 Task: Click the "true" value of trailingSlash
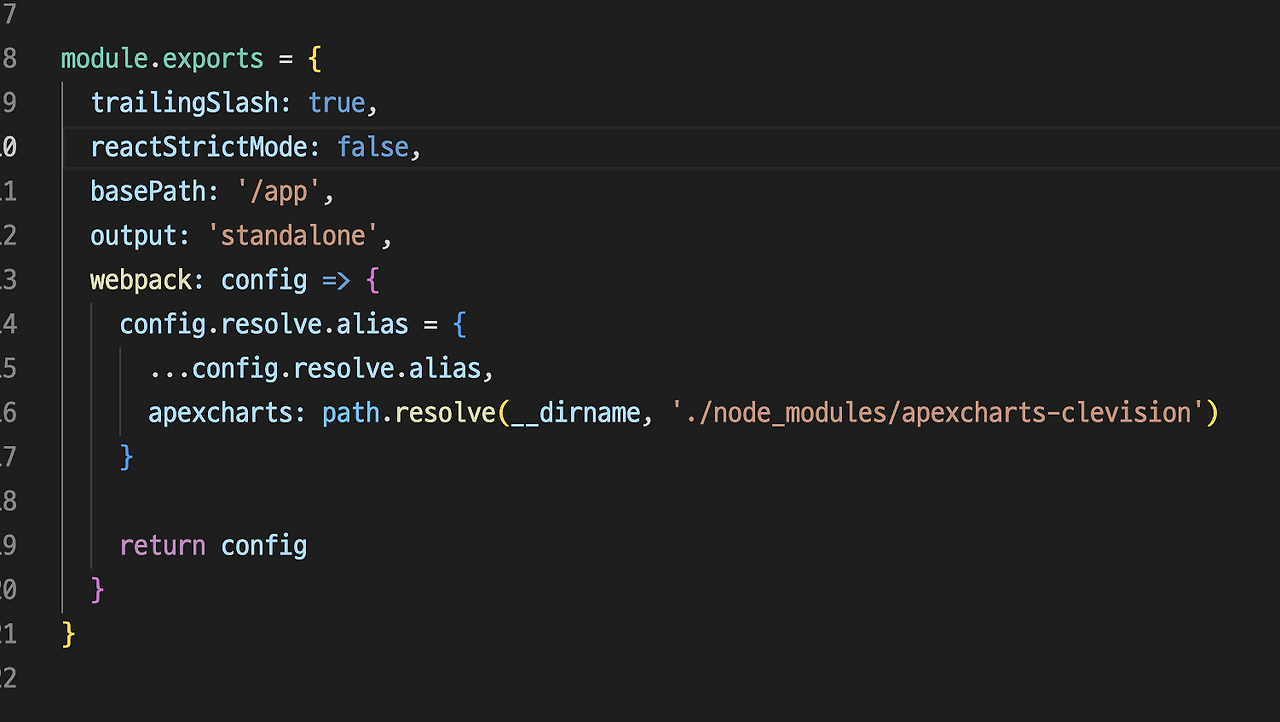[x=337, y=103]
